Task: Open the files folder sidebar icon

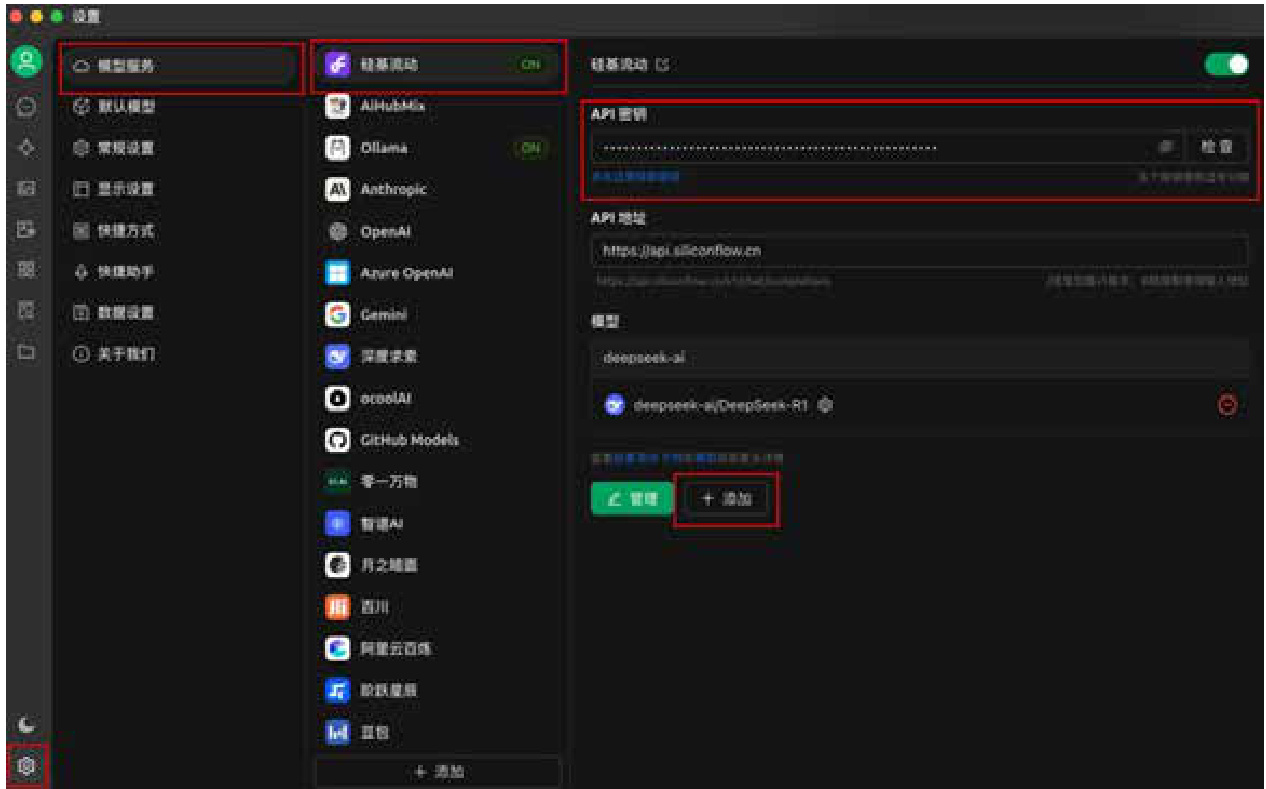Action: click(27, 352)
